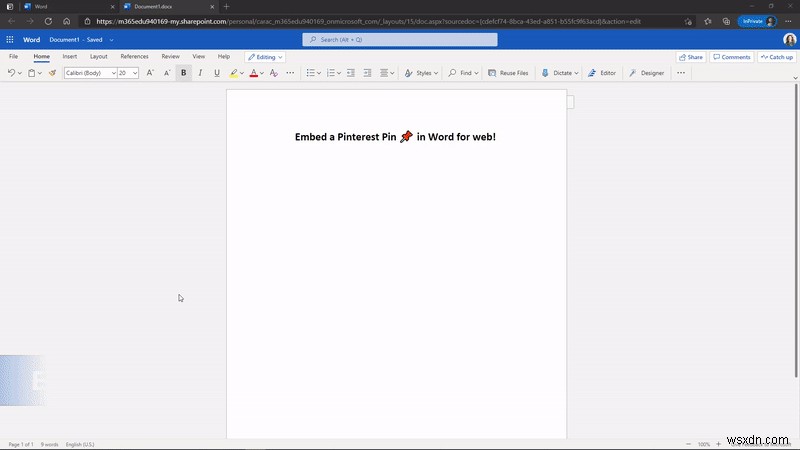Screen dimensions: 800x450
Task: Click the Find button
Action: pyautogui.click(x=460, y=73)
